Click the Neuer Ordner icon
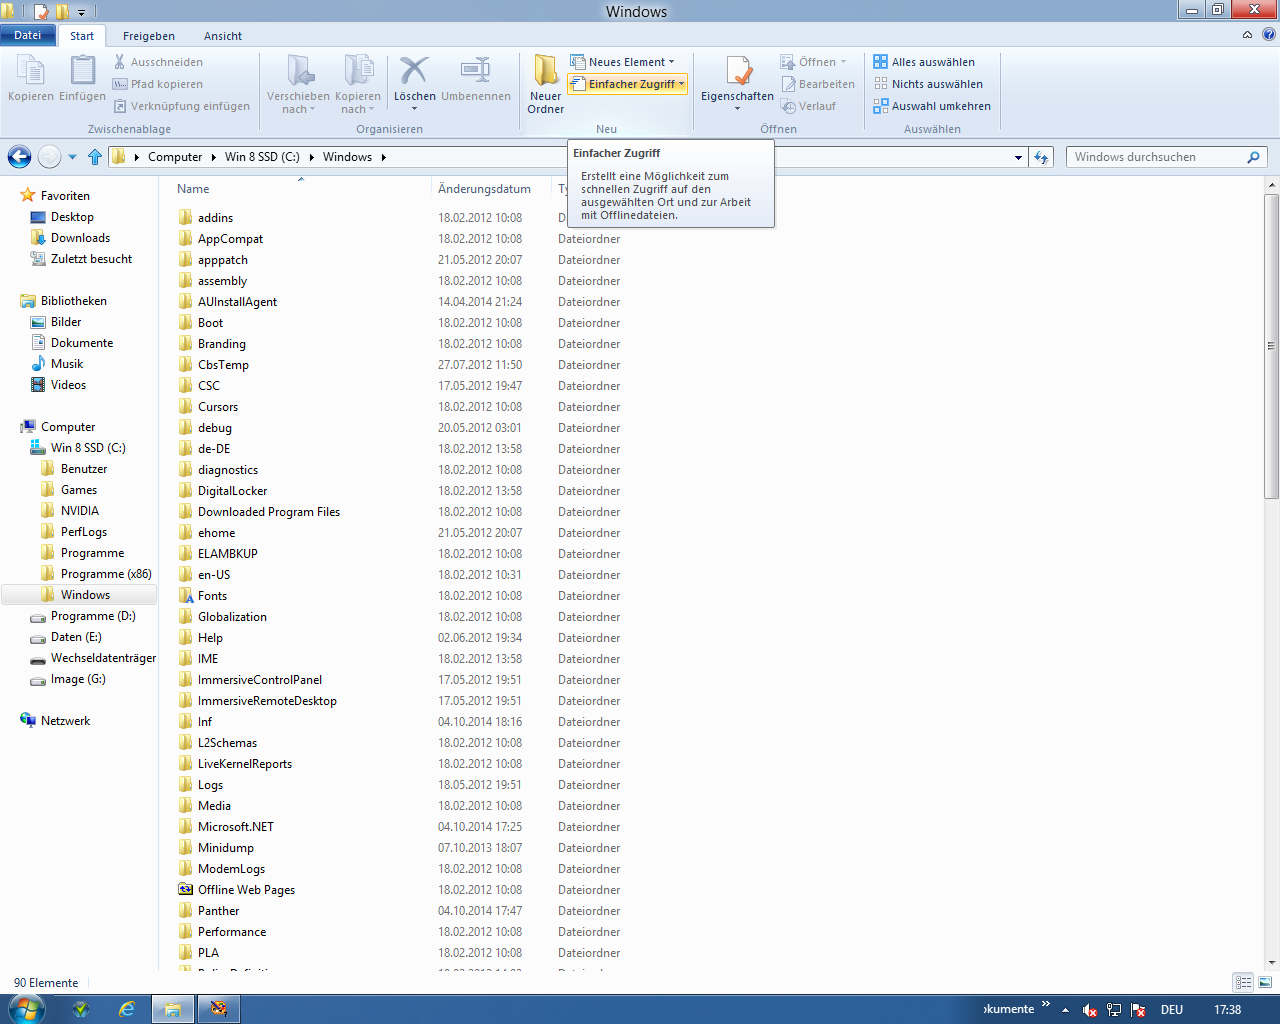The height and width of the screenshot is (1024, 1280). [545, 70]
